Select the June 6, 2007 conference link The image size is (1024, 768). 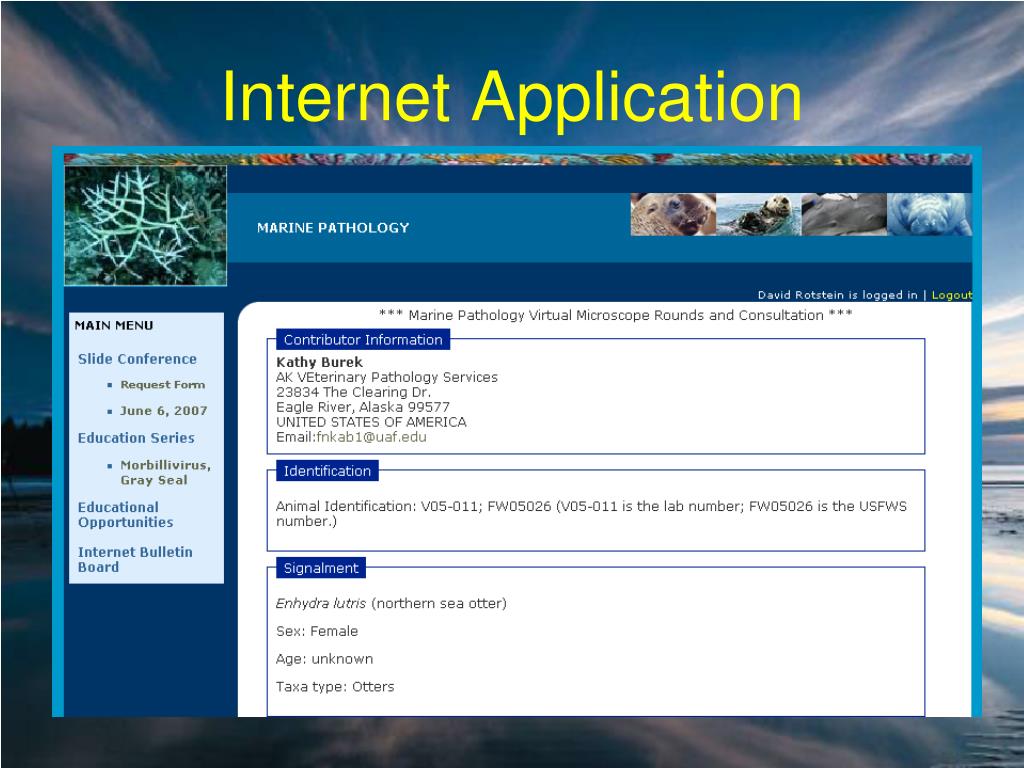(164, 411)
